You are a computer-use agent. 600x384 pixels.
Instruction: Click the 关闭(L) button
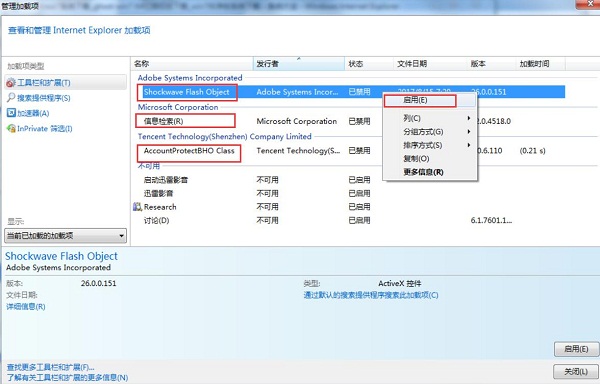click(x=576, y=371)
